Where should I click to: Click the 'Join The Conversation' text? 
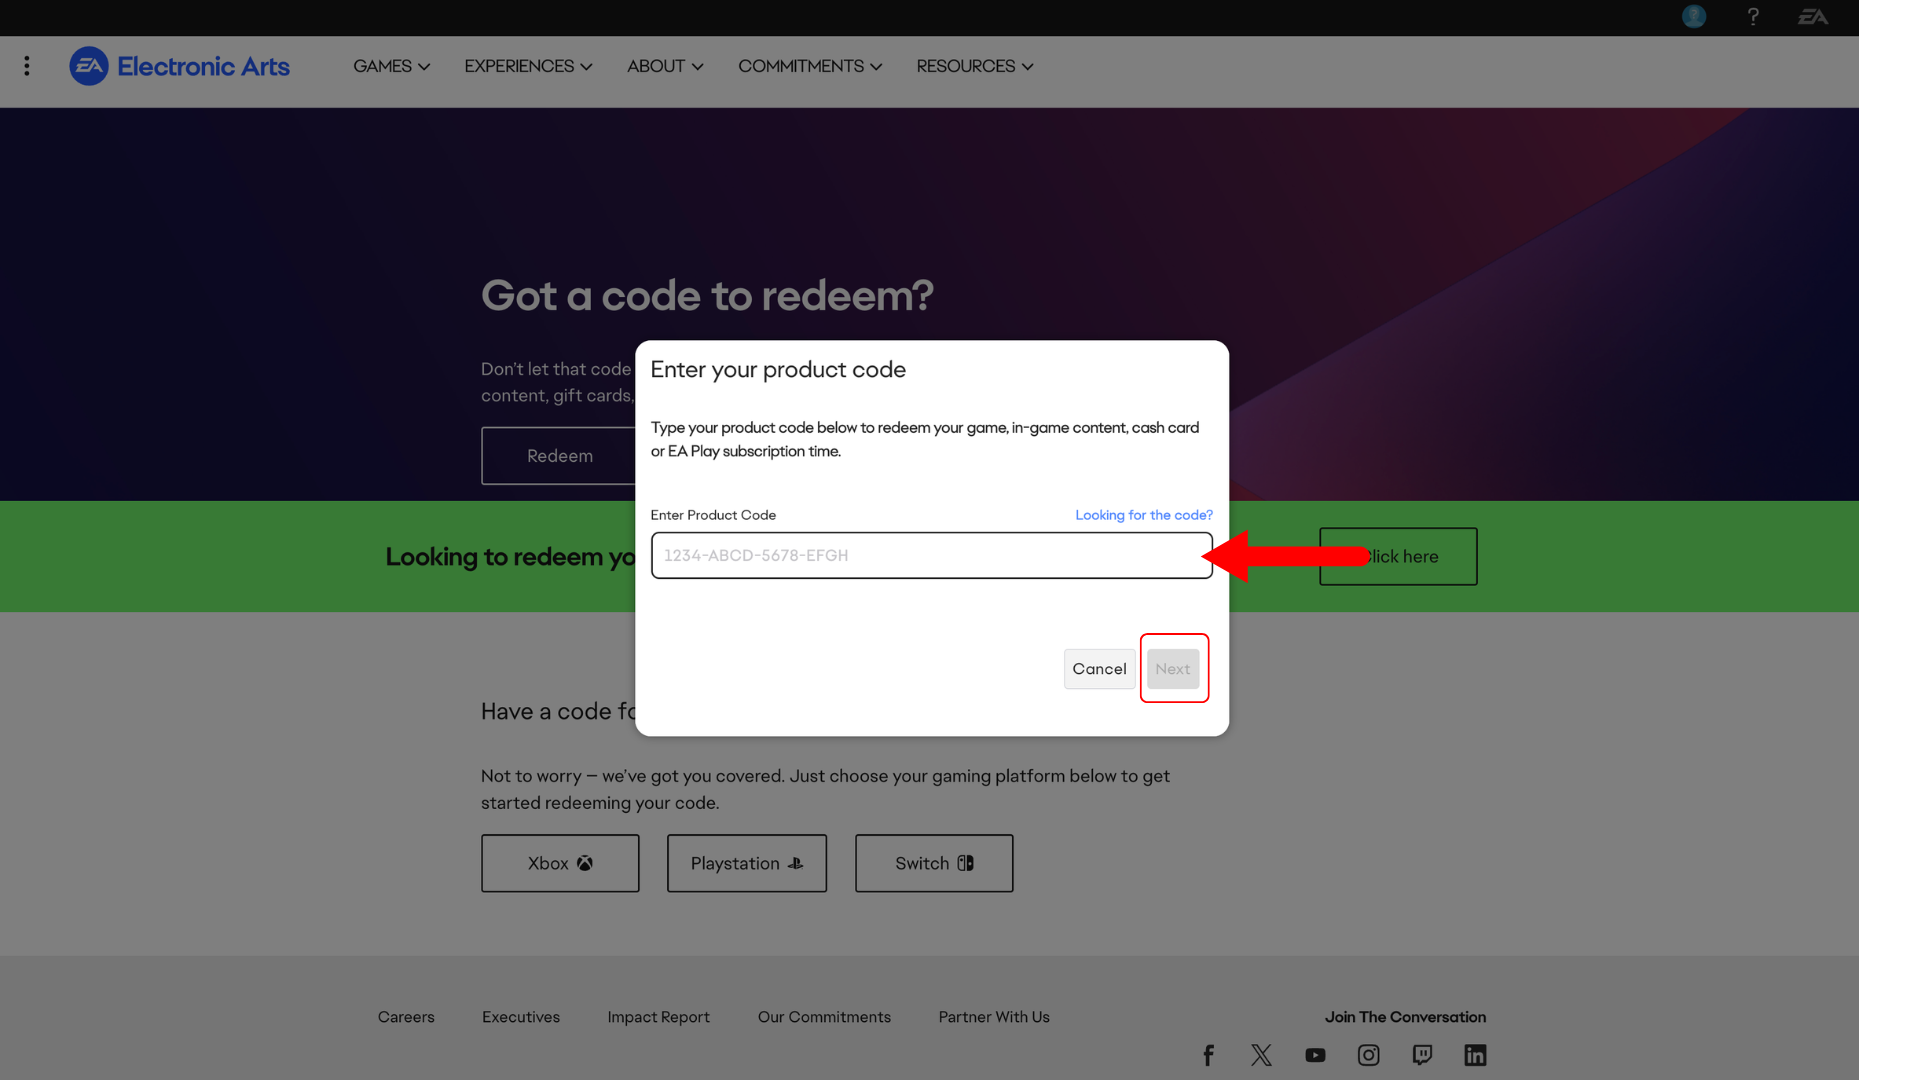(1405, 1017)
